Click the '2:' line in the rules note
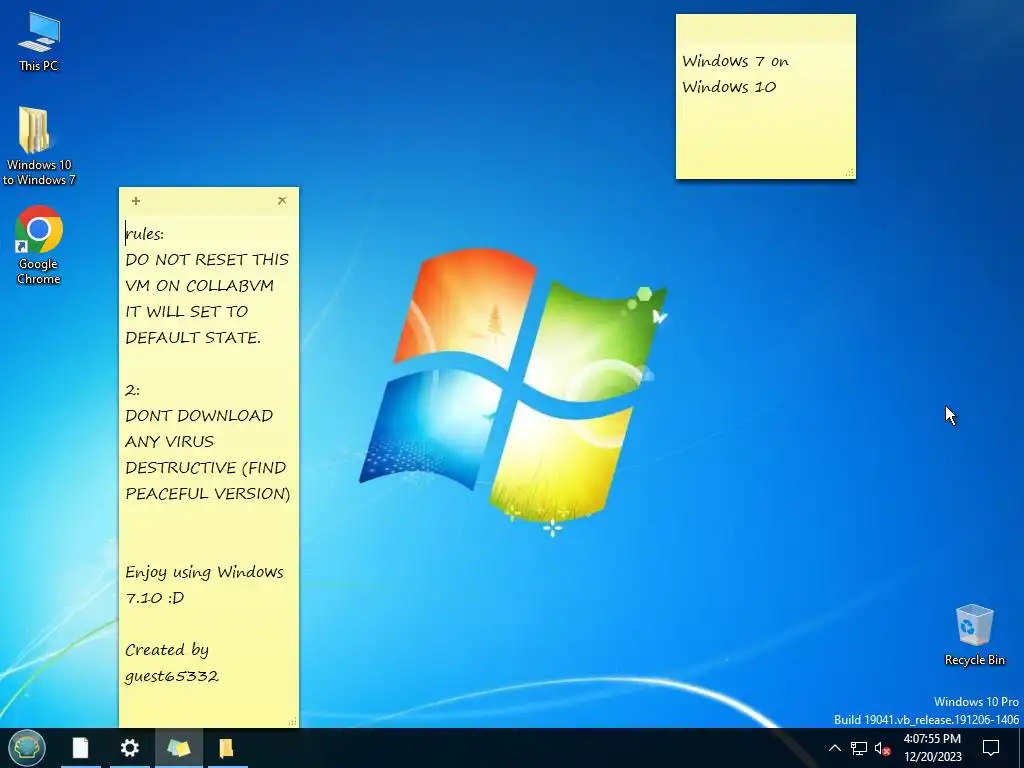 pyautogui.click(x=133, y=390)
